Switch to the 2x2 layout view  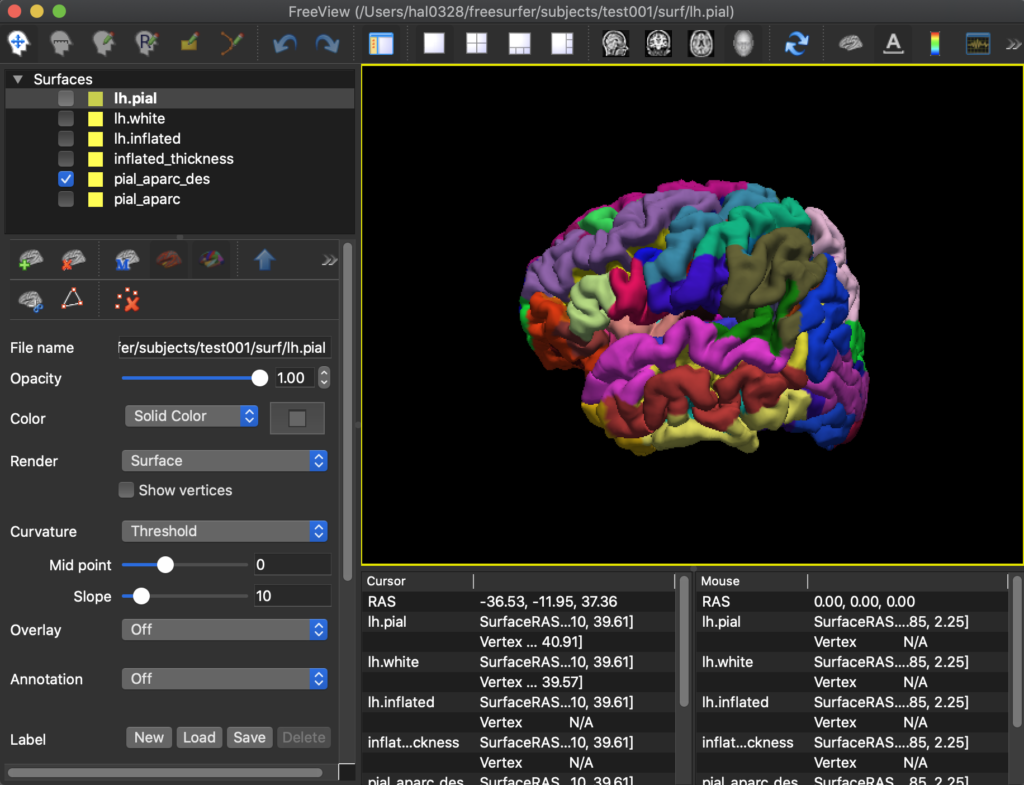tap(476, 44)
